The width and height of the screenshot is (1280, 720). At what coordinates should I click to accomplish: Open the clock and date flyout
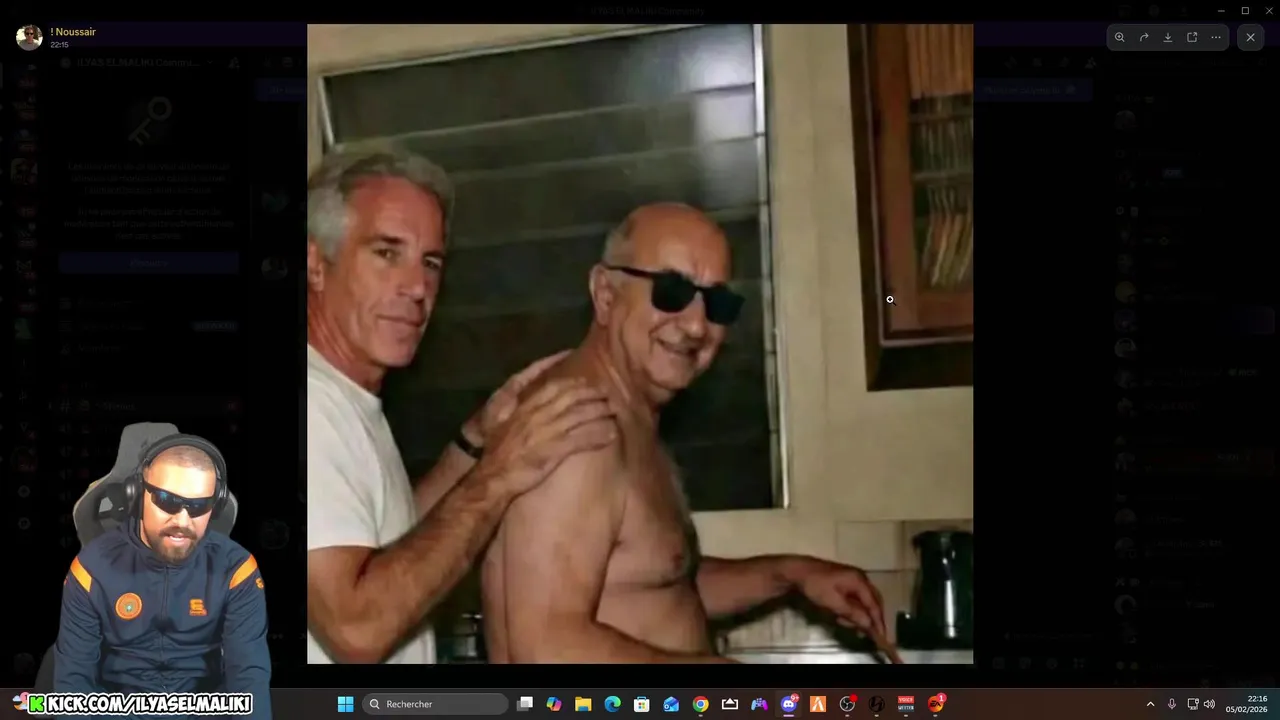[x=1246, y=704]
